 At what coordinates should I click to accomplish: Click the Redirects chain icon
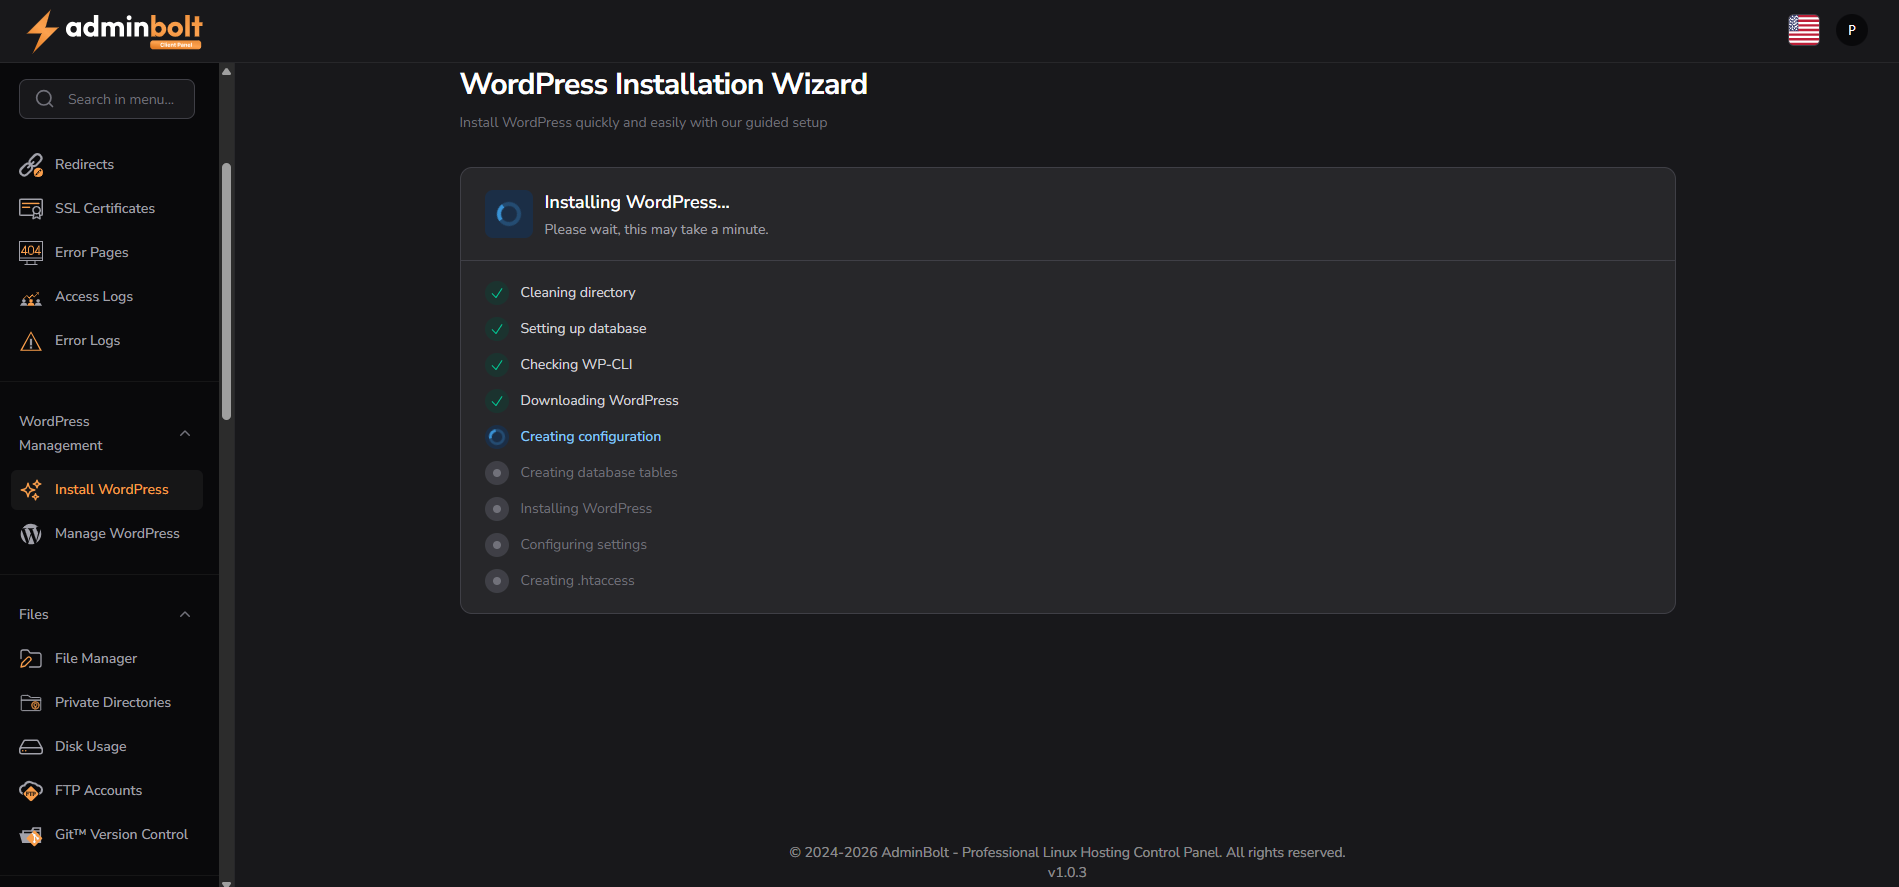click(31, 165)
